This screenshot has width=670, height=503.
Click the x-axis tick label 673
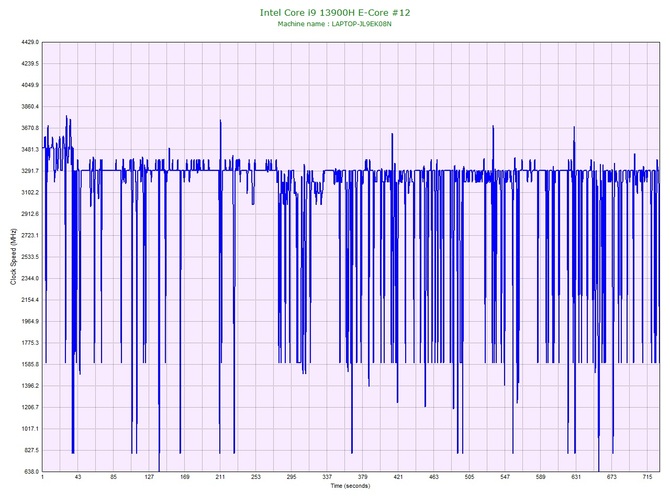pyautogui.click(x=611, y=477)
